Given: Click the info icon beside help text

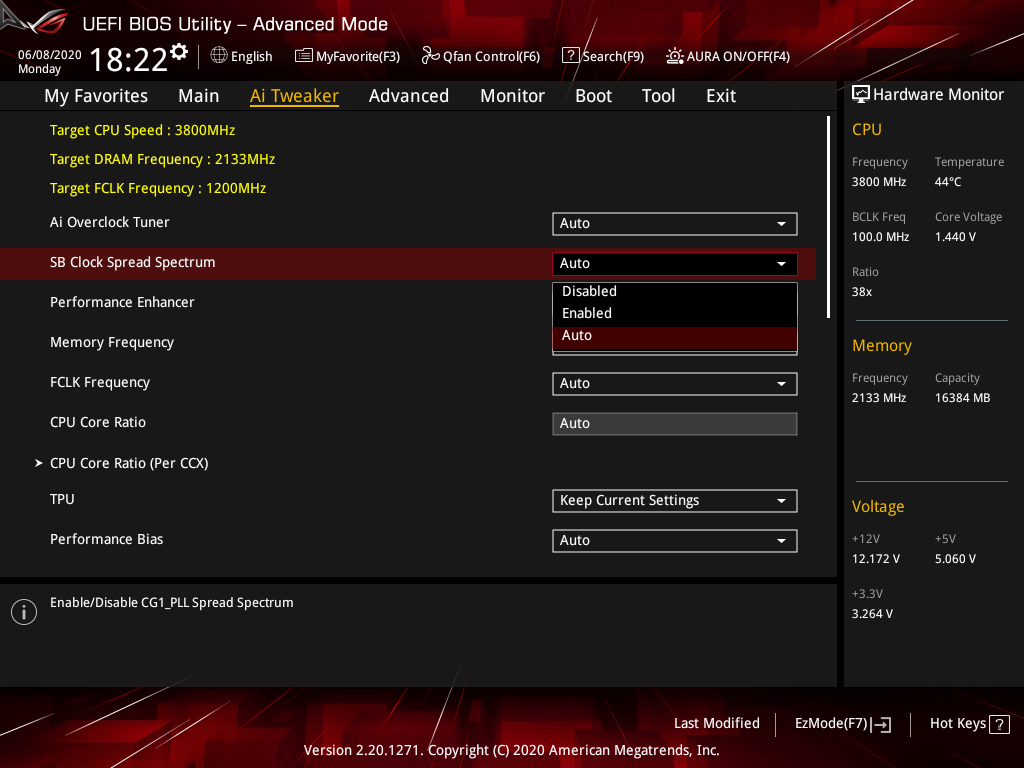Looking at the screenshot, I should coord(24,612).
